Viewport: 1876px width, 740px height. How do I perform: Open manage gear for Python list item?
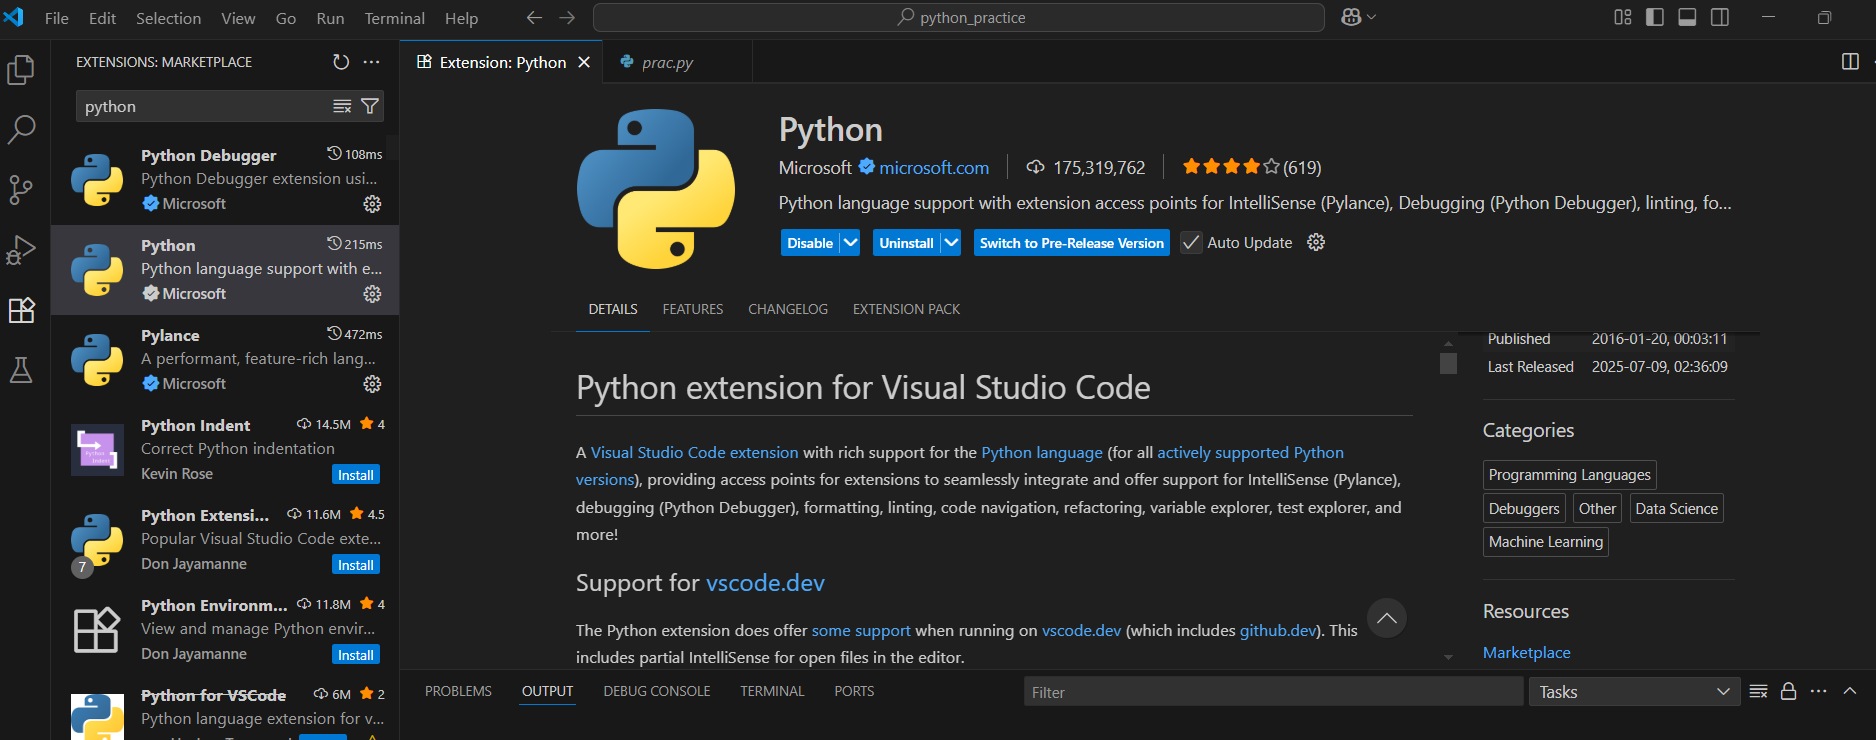[372, 294]
